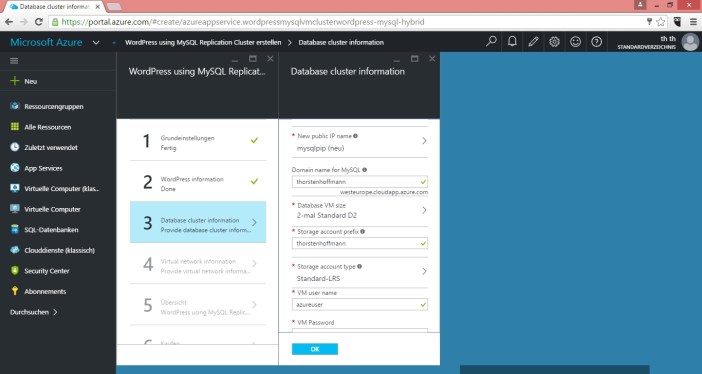Open Abonnements key icon
Screen dimensions: 702x374
[15, 291]
